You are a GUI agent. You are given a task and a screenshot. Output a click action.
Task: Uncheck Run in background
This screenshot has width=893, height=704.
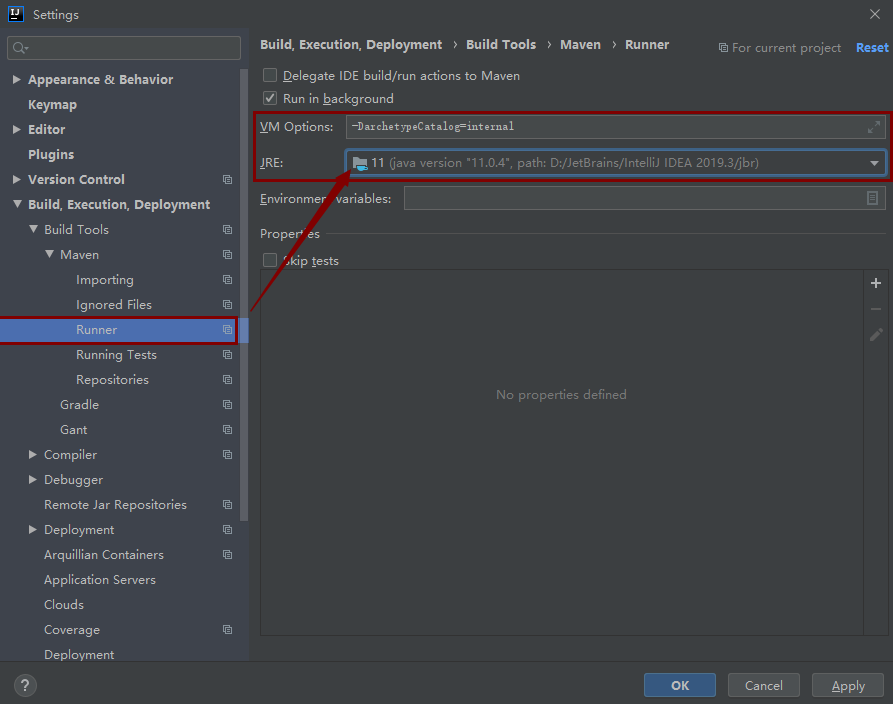coord(270,98)
